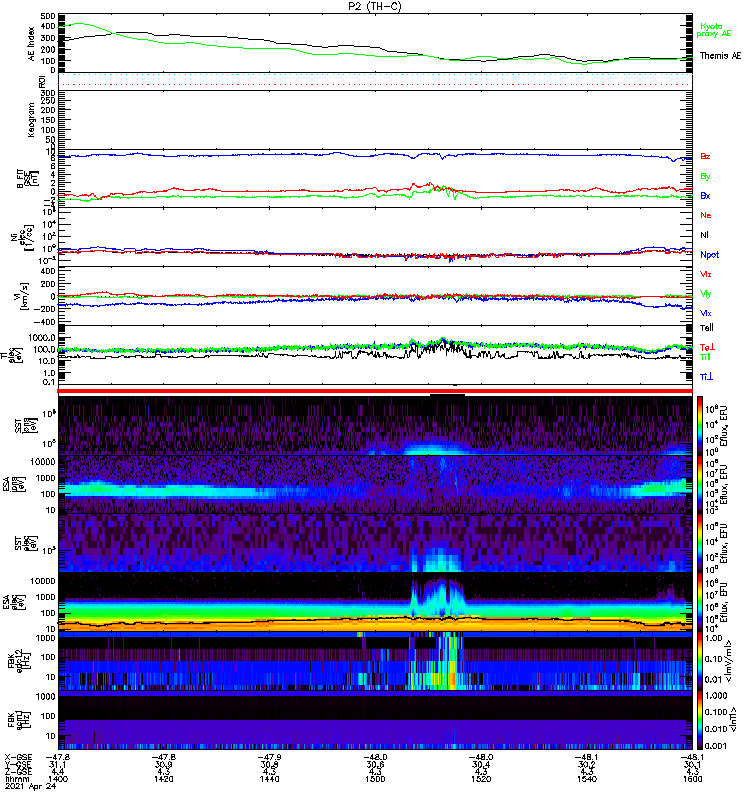Click the red "Te⊥" temperature legend label
The height and width of the screenshot is (800, 750).
[707, 347]
